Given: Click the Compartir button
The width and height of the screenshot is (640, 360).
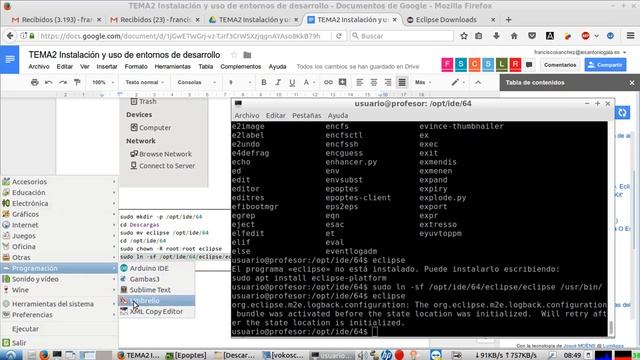Looking at the screenshot, I should click(x=605, y=65).
